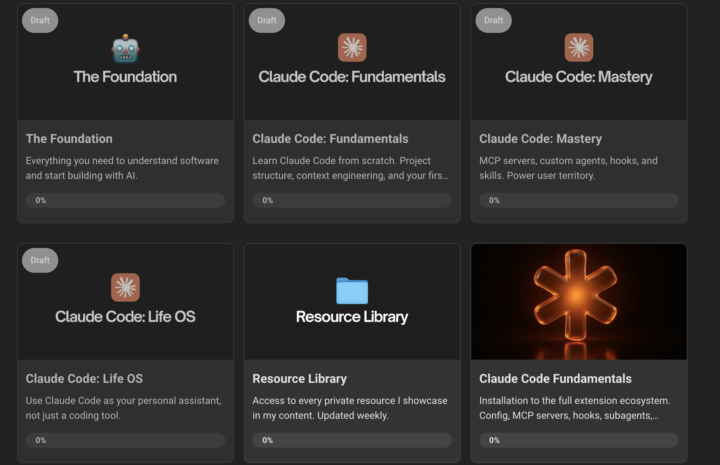The width and height of the screenshot is (720, 465).
Task: Click the 'Use Claude Code as your personal assistant' description
Action: (x=124, y=408)
